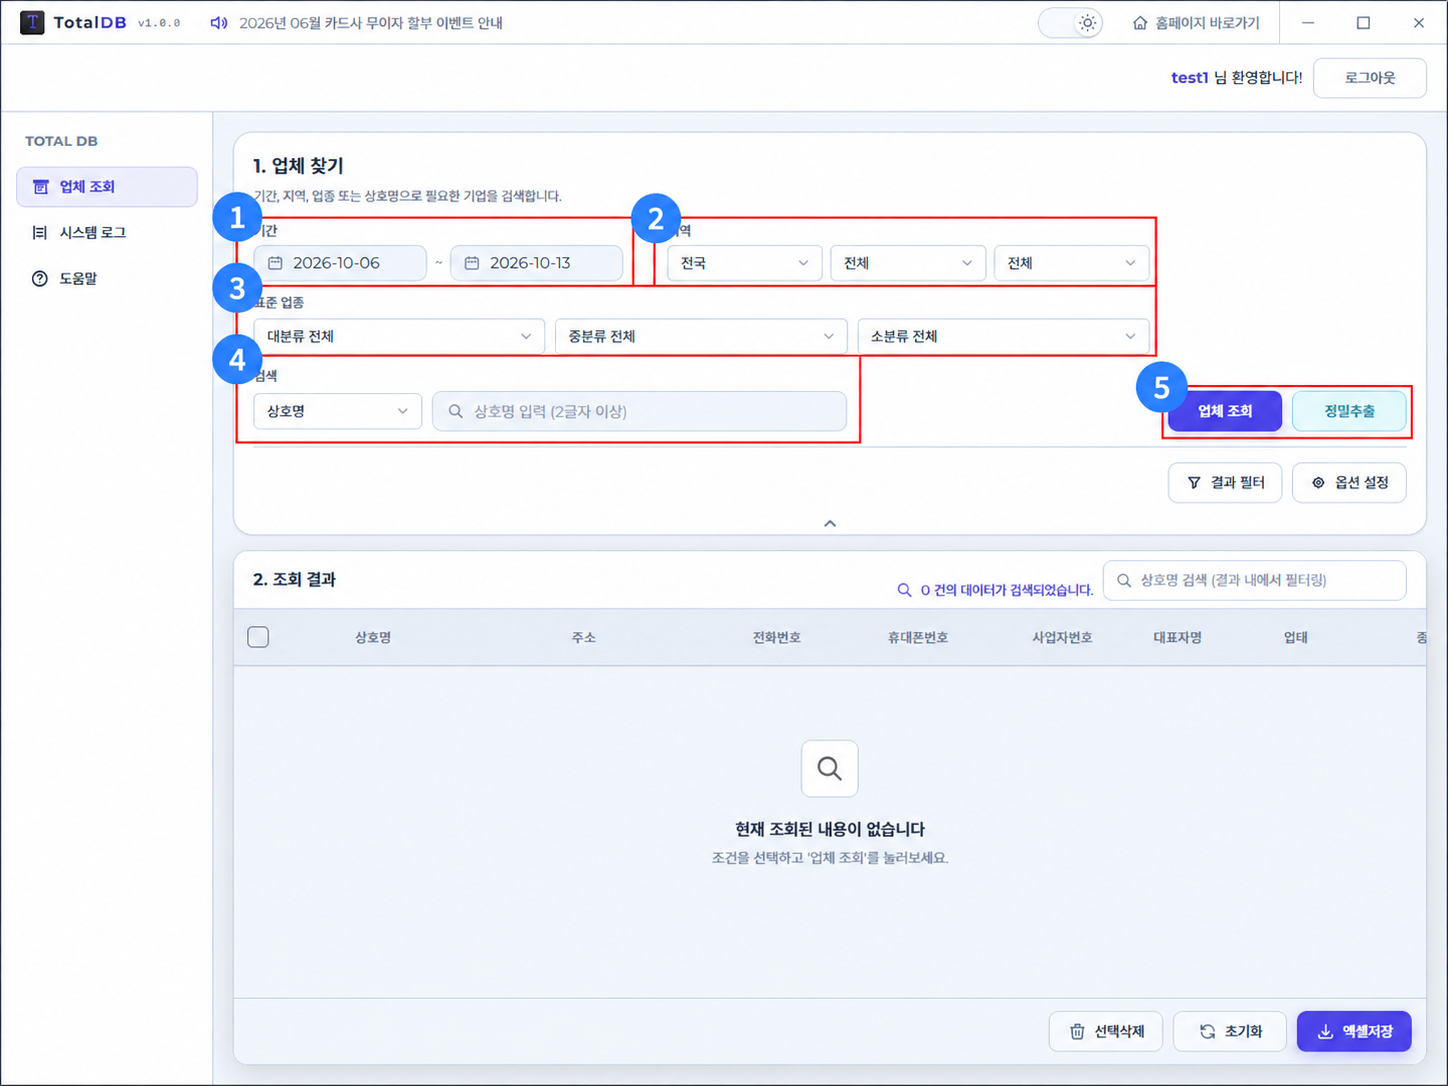Screen dimensions: 1448x1086
Task: Click the 업체 조회 sidebar icon
Action: click(40, 187)
